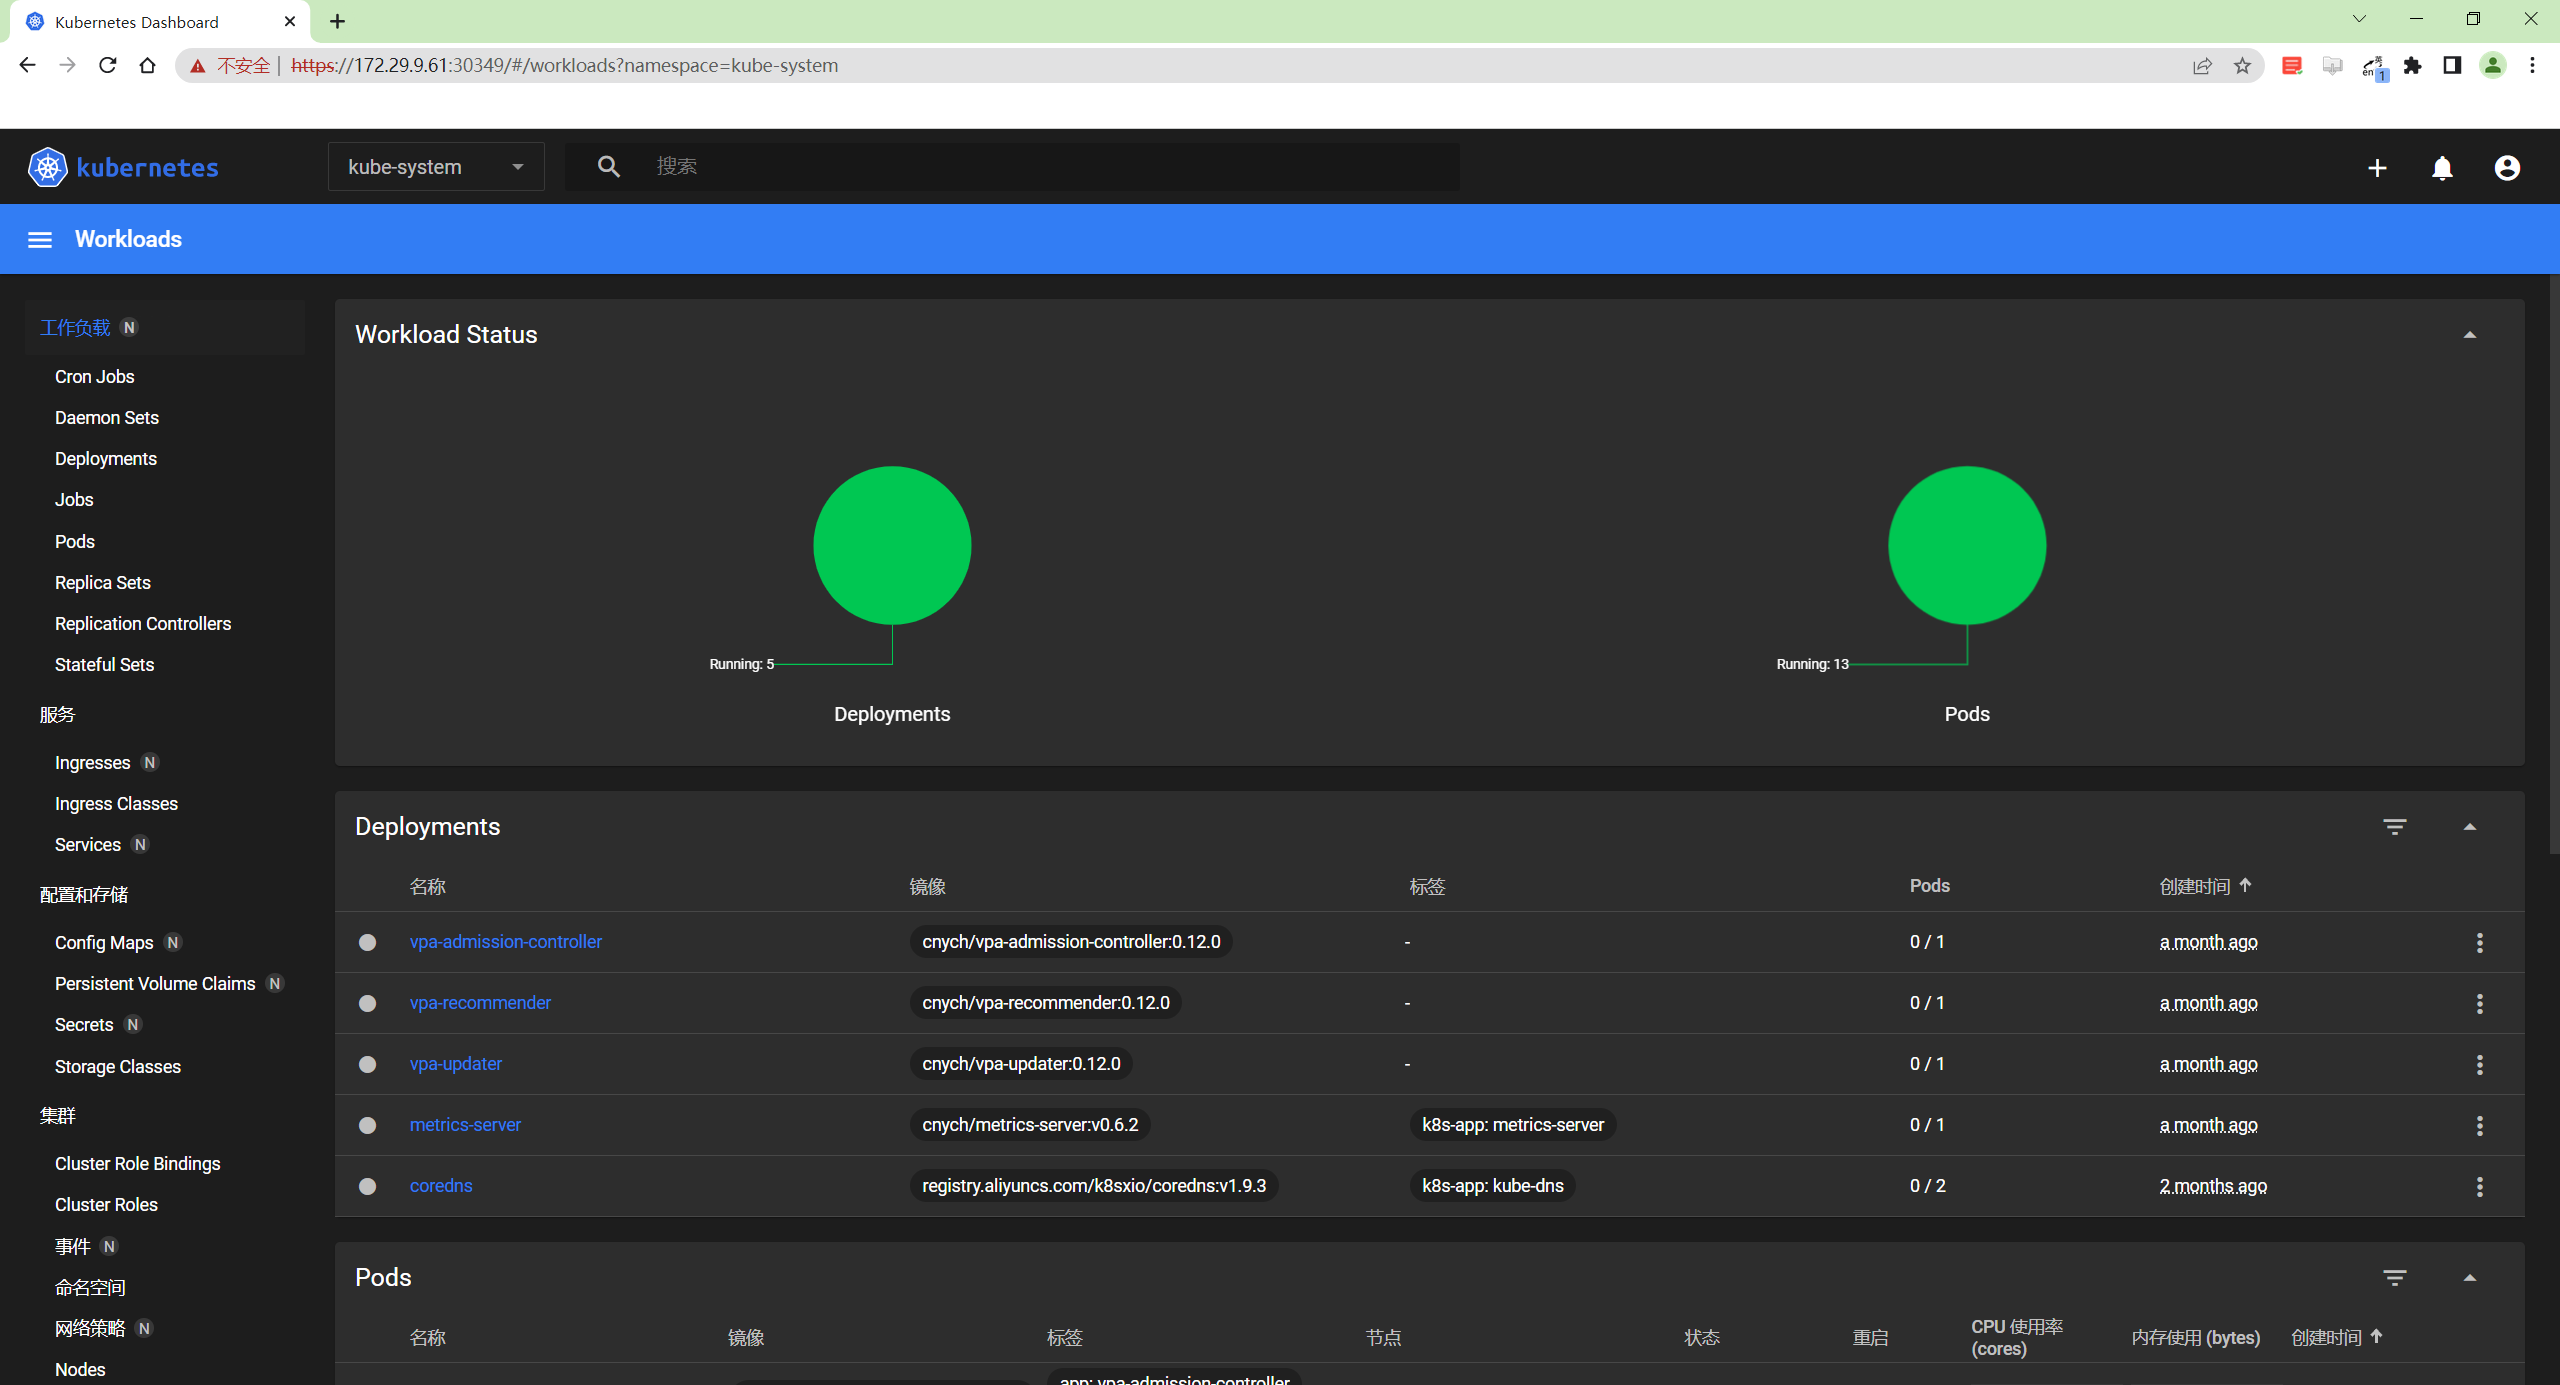The height and width of the screenshot is (1385, 2560).
Task: Select Config Maps in sidebar
Action: 104,943
